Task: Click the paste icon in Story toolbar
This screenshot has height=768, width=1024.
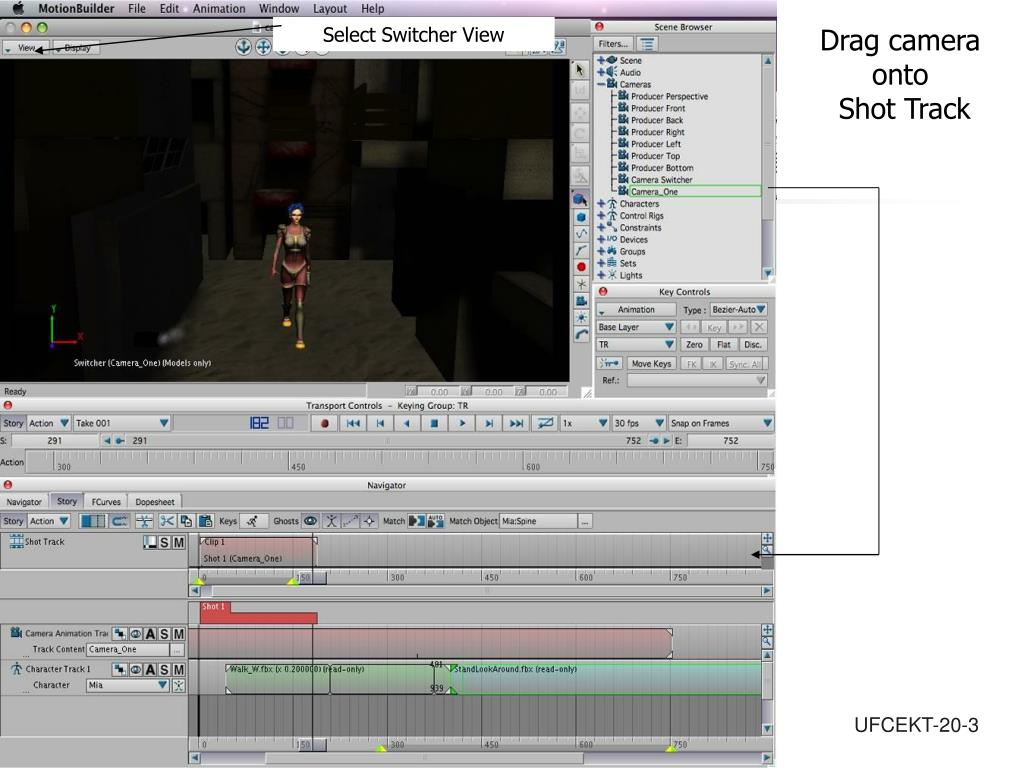Action: point(205,520)
